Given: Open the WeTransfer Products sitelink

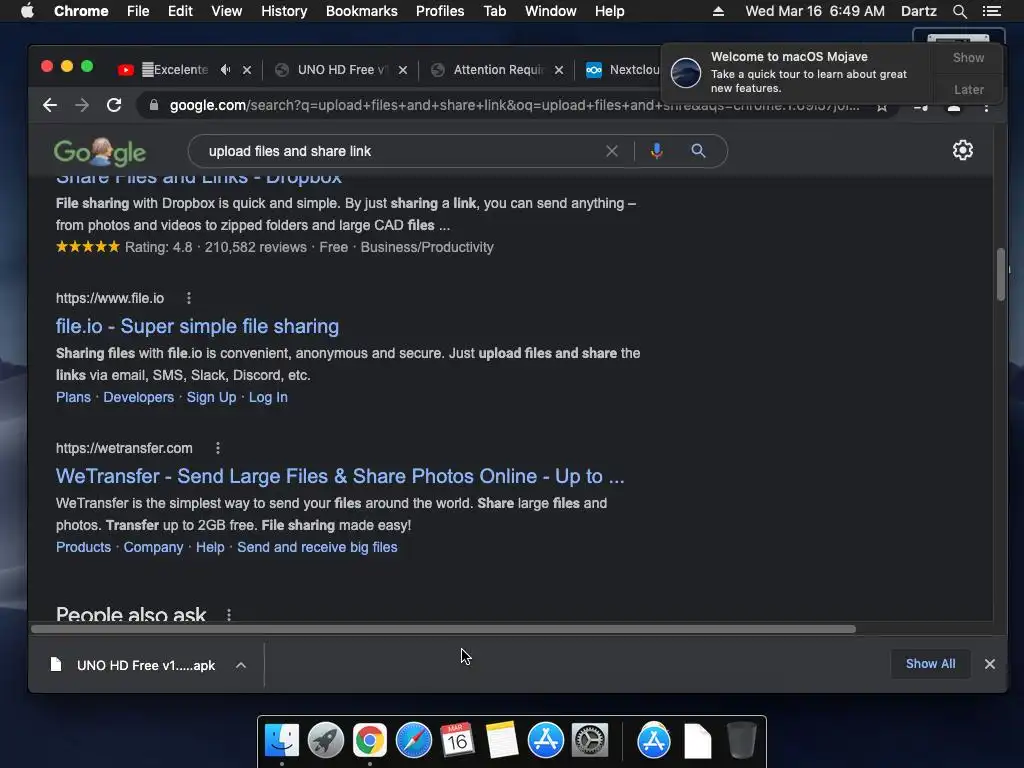Looking at the screenshot, I should pyautogui.click(x=84, y=547).
